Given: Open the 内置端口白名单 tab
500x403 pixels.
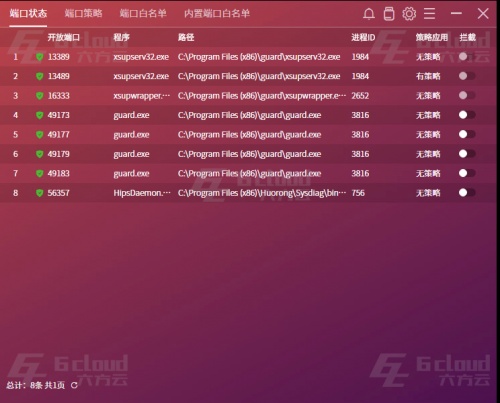Looking at the screenshot, I should [217, 14].
